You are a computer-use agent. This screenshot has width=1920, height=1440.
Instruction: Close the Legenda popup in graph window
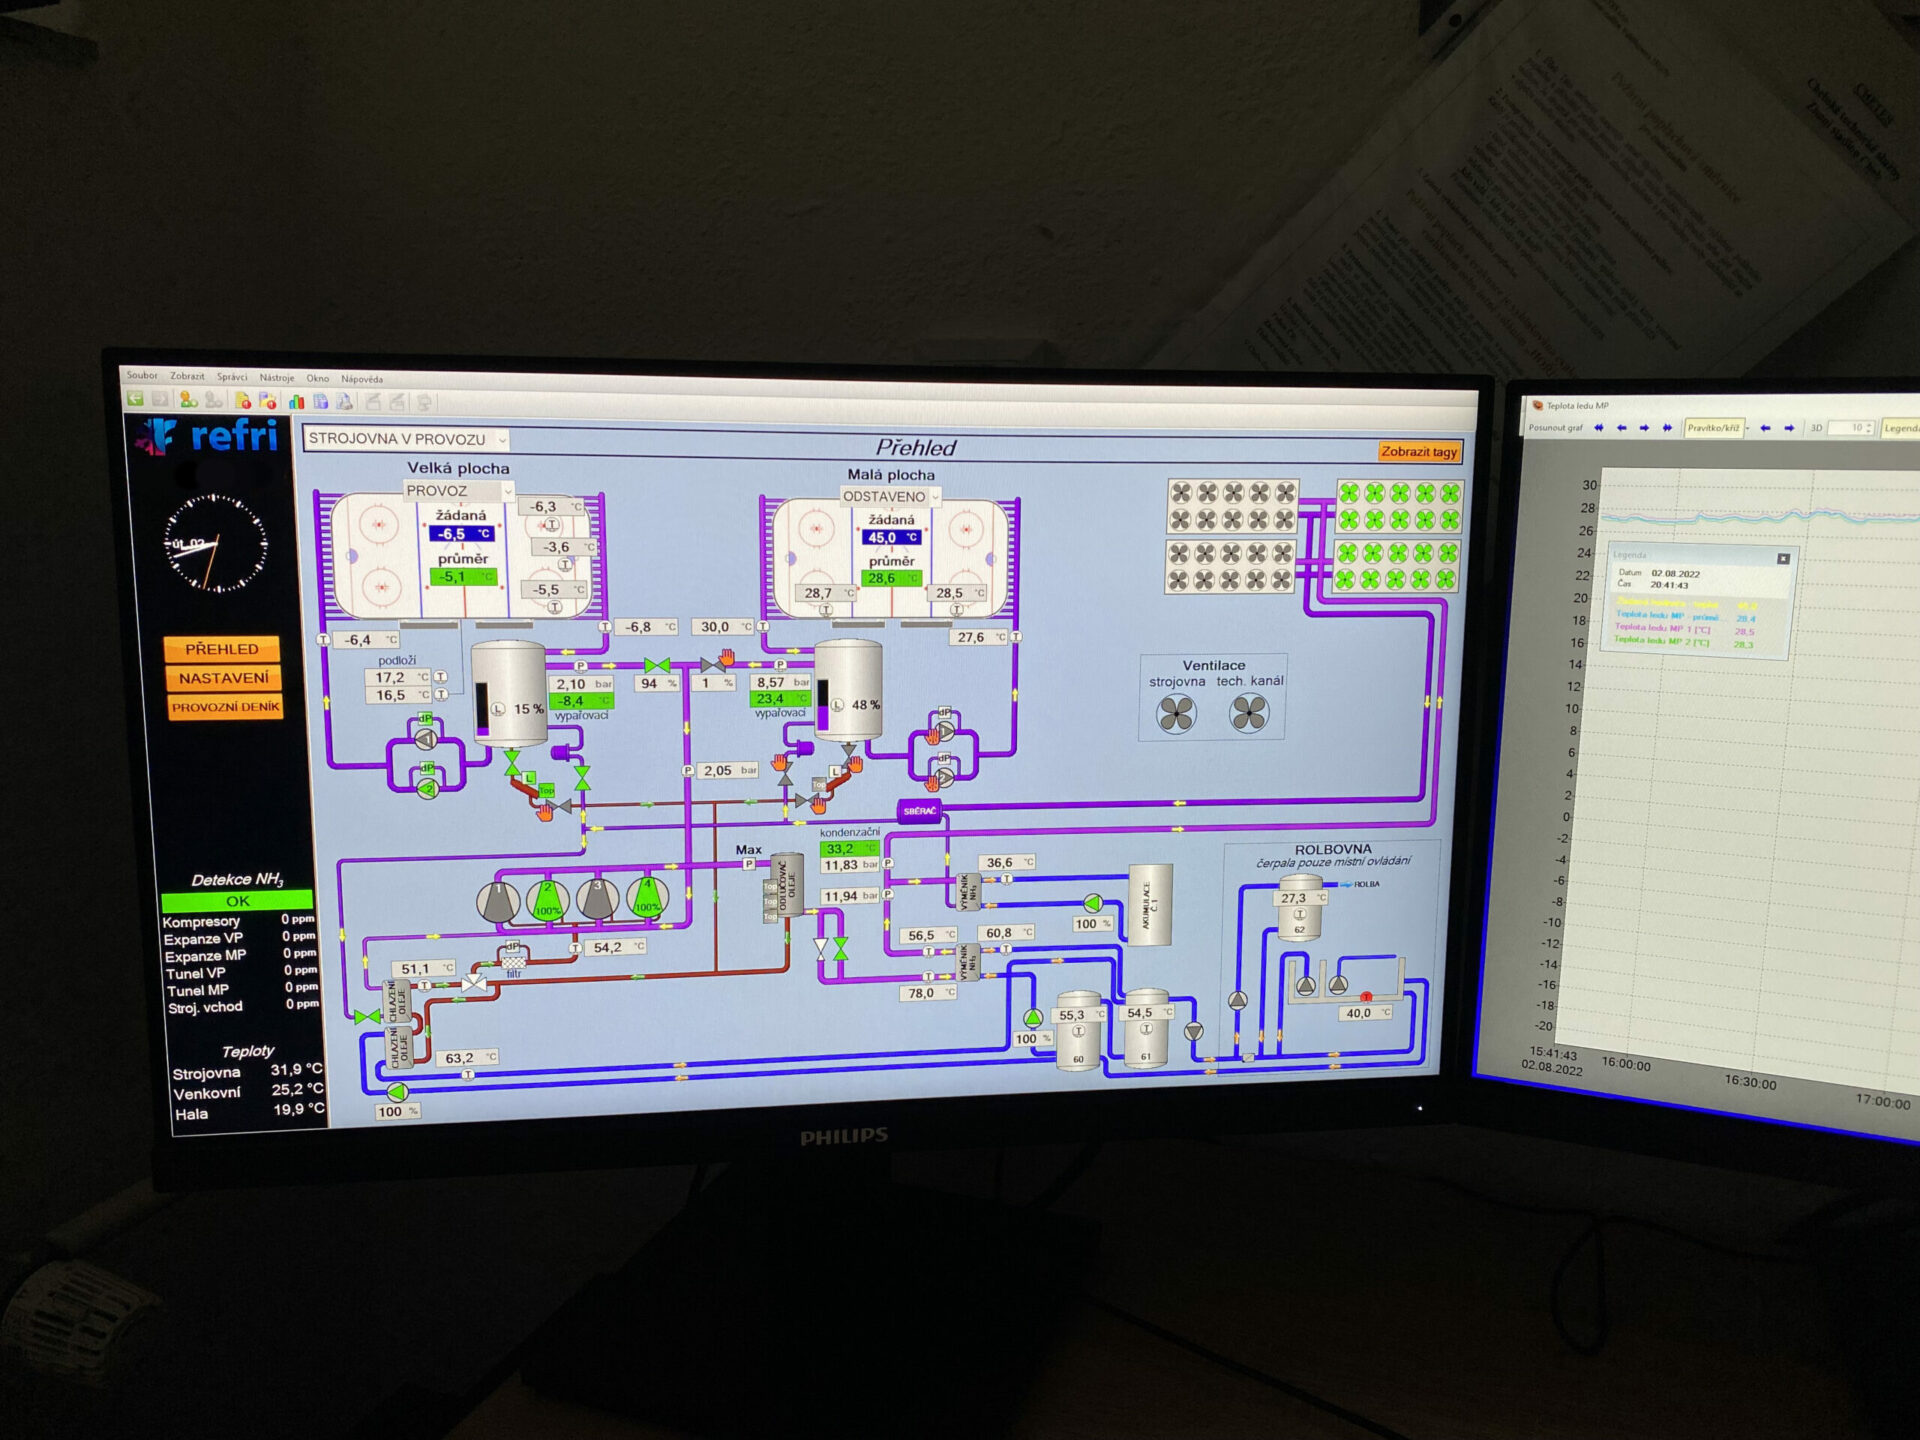point(1783,559)
